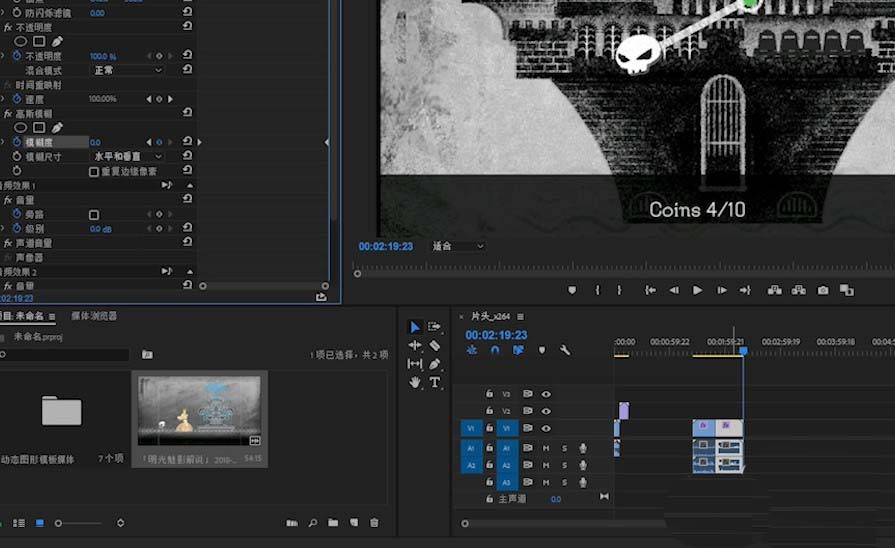Select the Slip tool
895x548 pixels.
click(x=415, y=364)
